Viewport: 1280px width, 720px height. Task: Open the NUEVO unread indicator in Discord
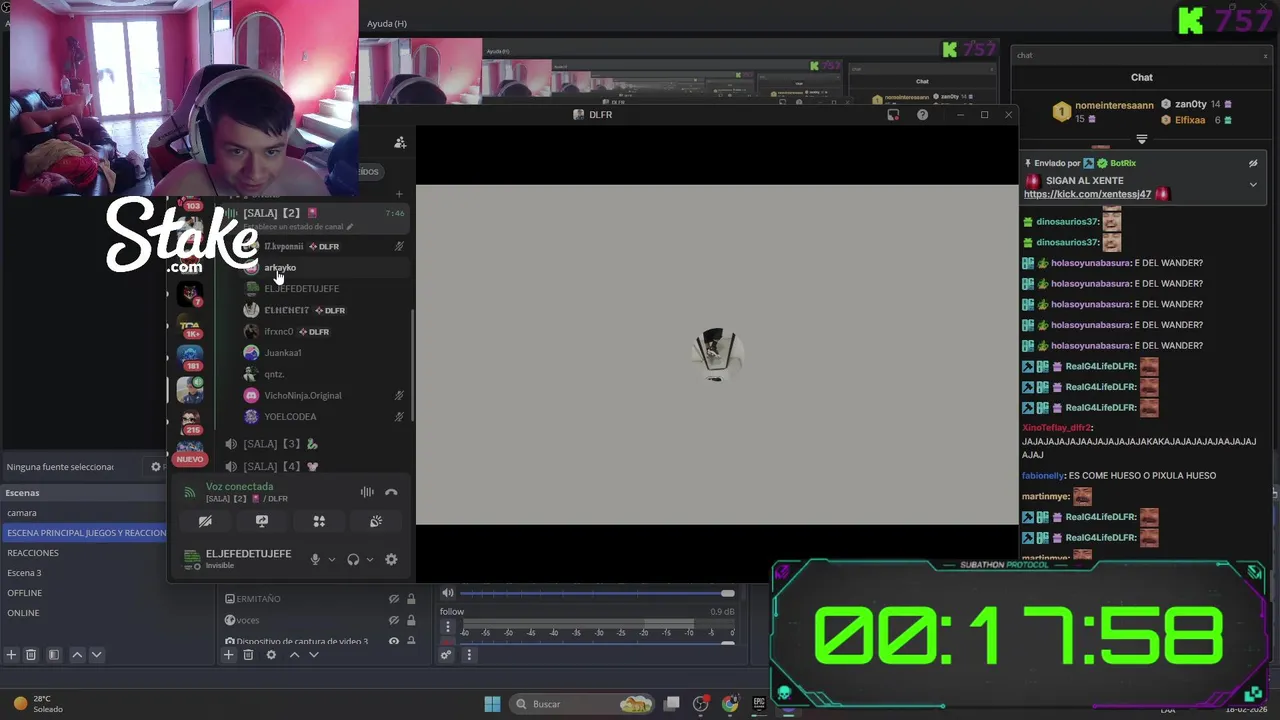[190, 459]
